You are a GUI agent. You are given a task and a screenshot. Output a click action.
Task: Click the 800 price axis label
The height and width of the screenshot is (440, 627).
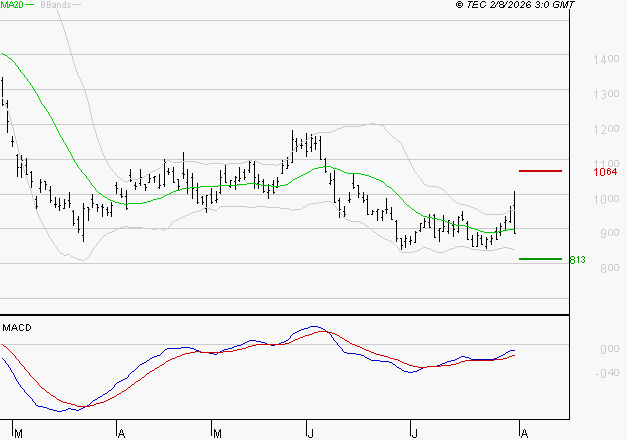[x=610, y=268]
